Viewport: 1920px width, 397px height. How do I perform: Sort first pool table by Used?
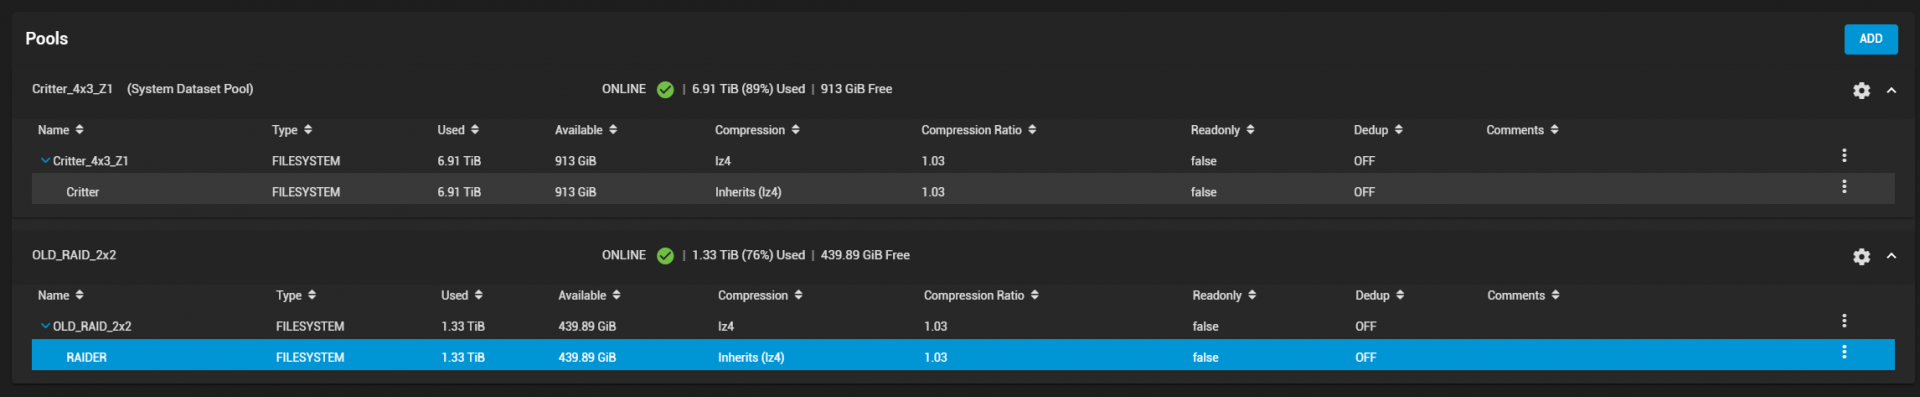(458, 130)
